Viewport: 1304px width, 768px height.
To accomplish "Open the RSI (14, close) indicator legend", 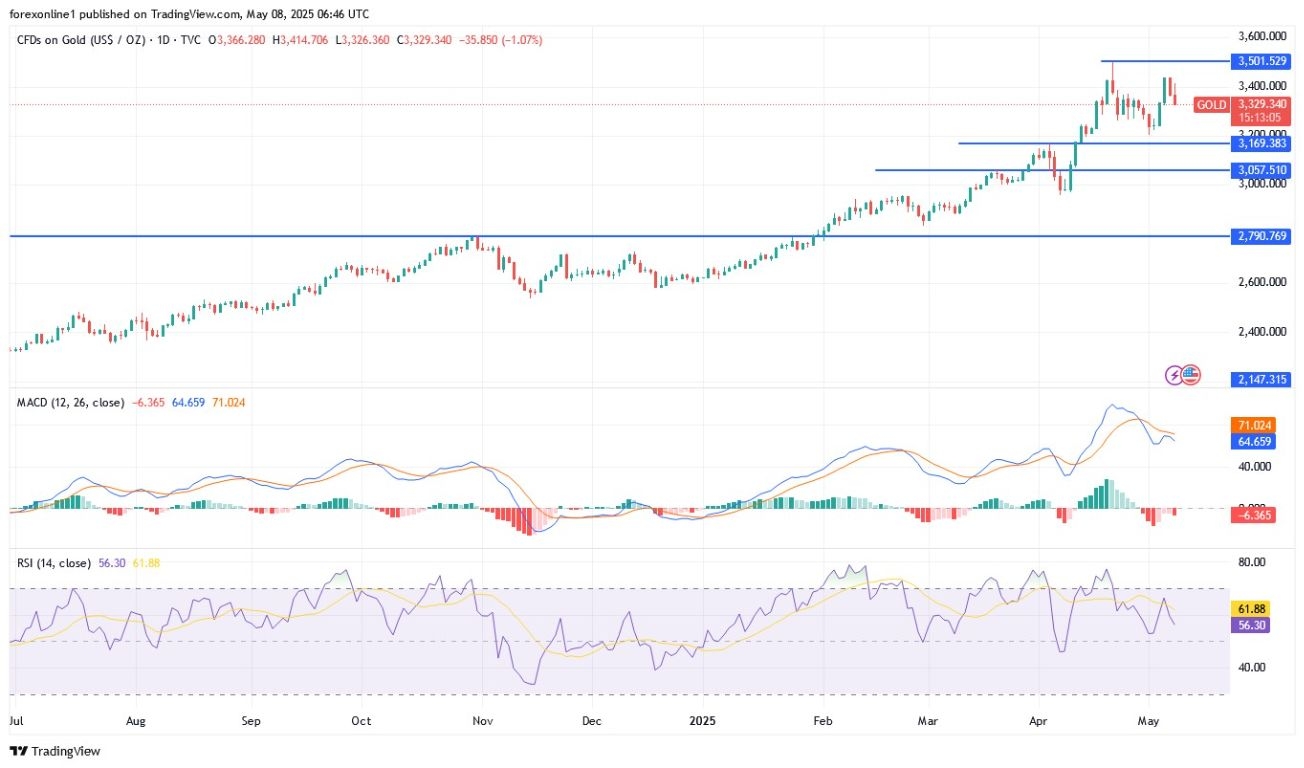I will 54,563.
